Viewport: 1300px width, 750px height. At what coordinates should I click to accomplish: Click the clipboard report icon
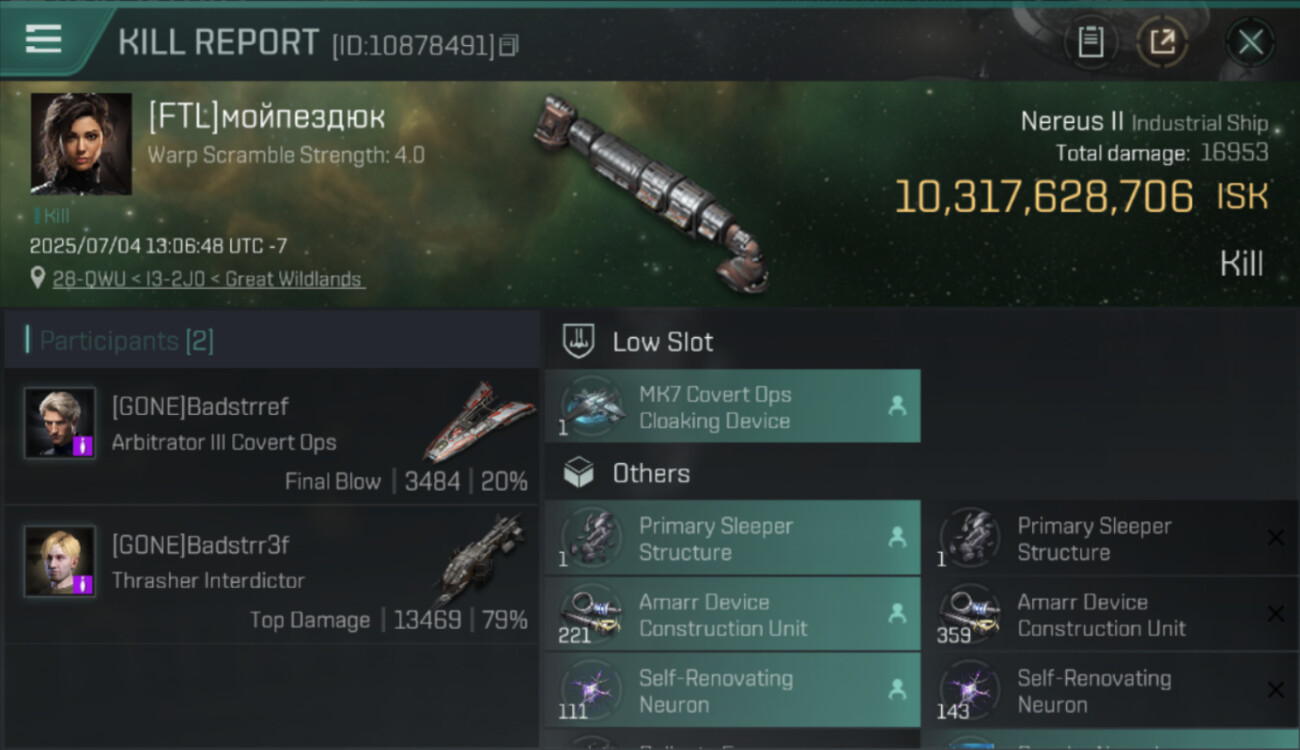pyautogui.click(x=1090, y=42)
